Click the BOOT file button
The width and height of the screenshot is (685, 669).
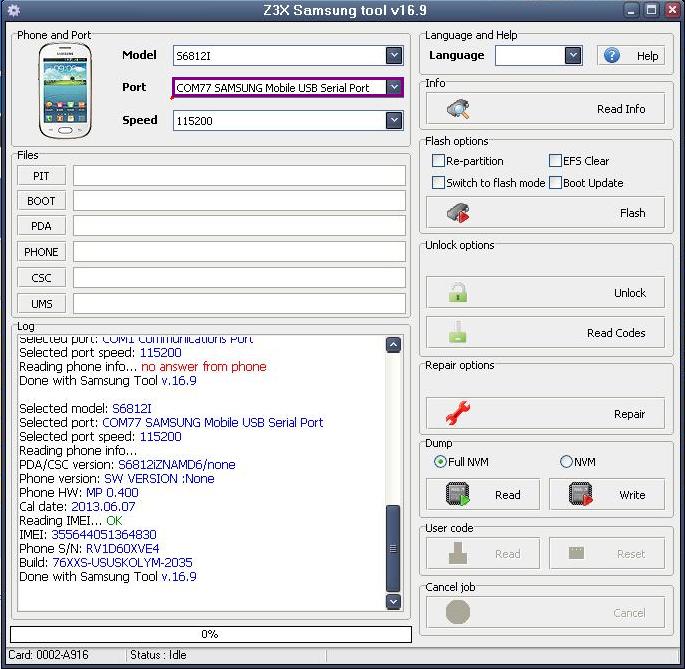click(42, 201)
